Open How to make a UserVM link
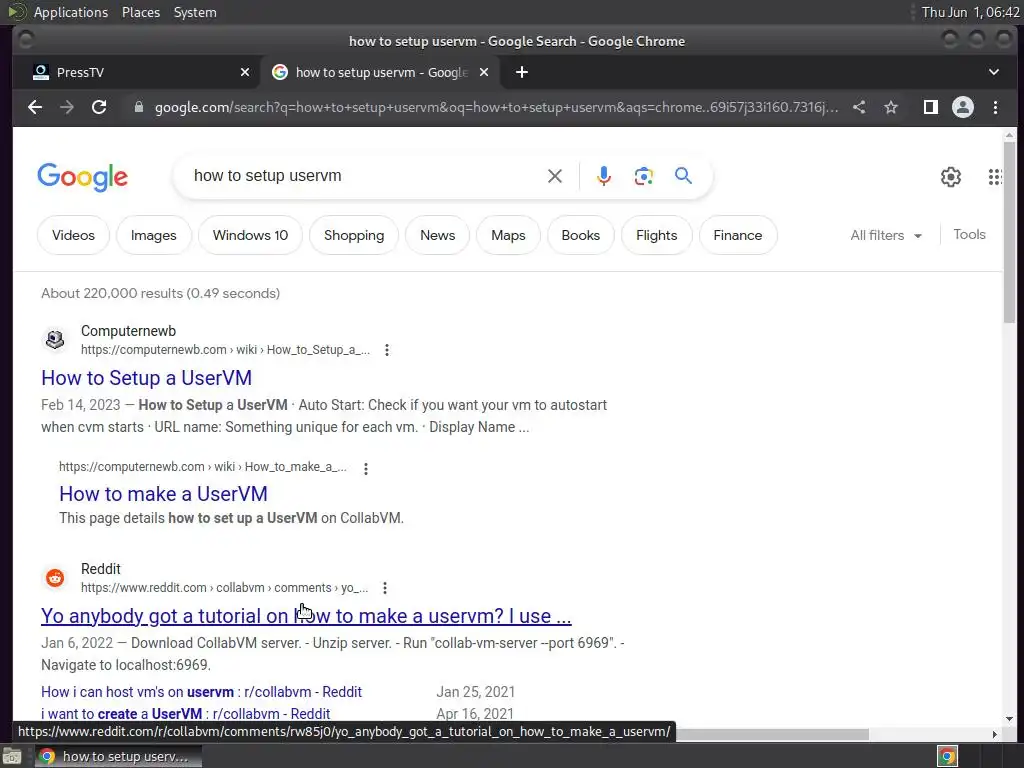 (x=163, y=494)
